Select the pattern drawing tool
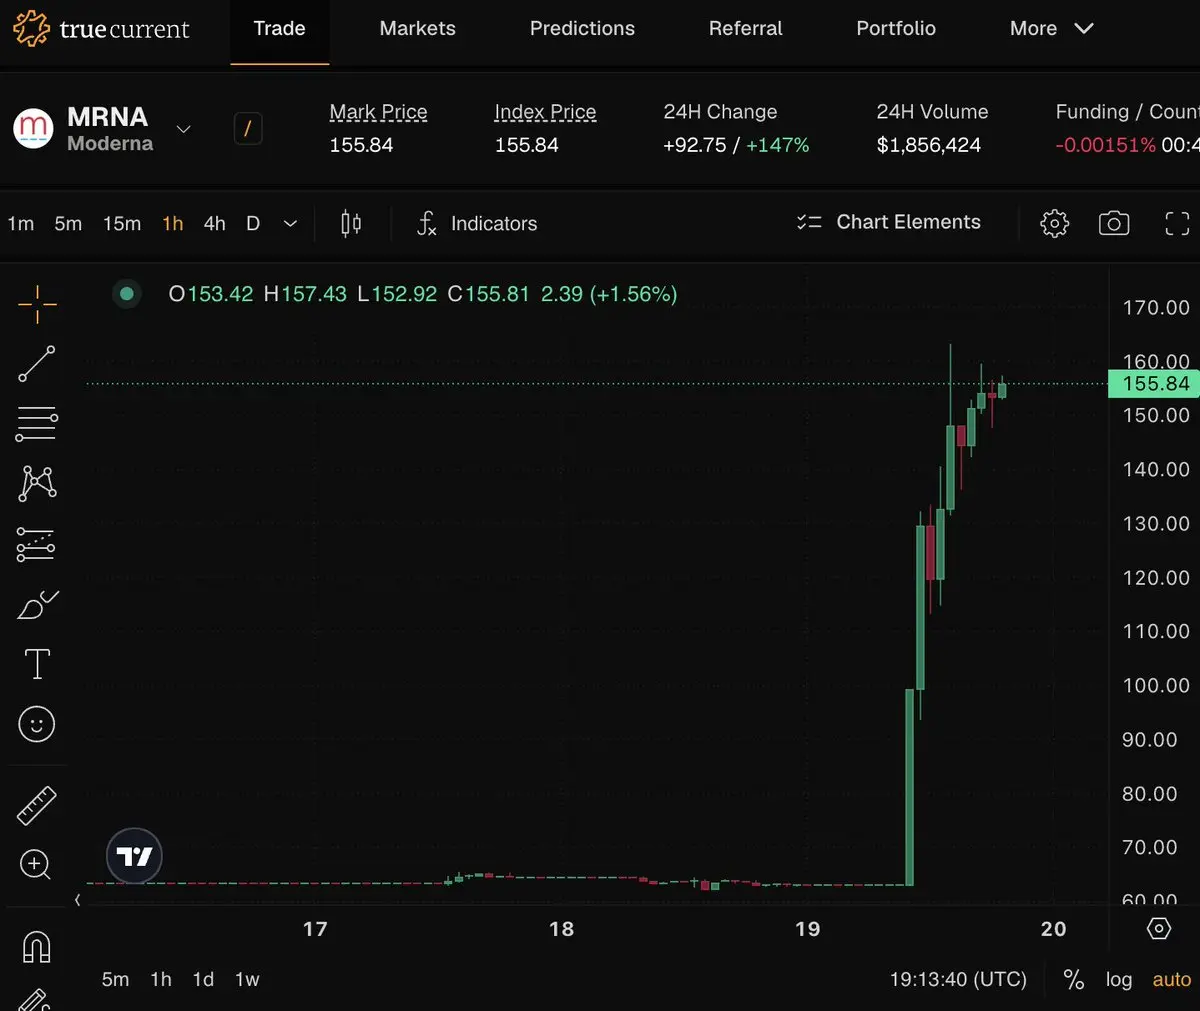 [37, 484]
